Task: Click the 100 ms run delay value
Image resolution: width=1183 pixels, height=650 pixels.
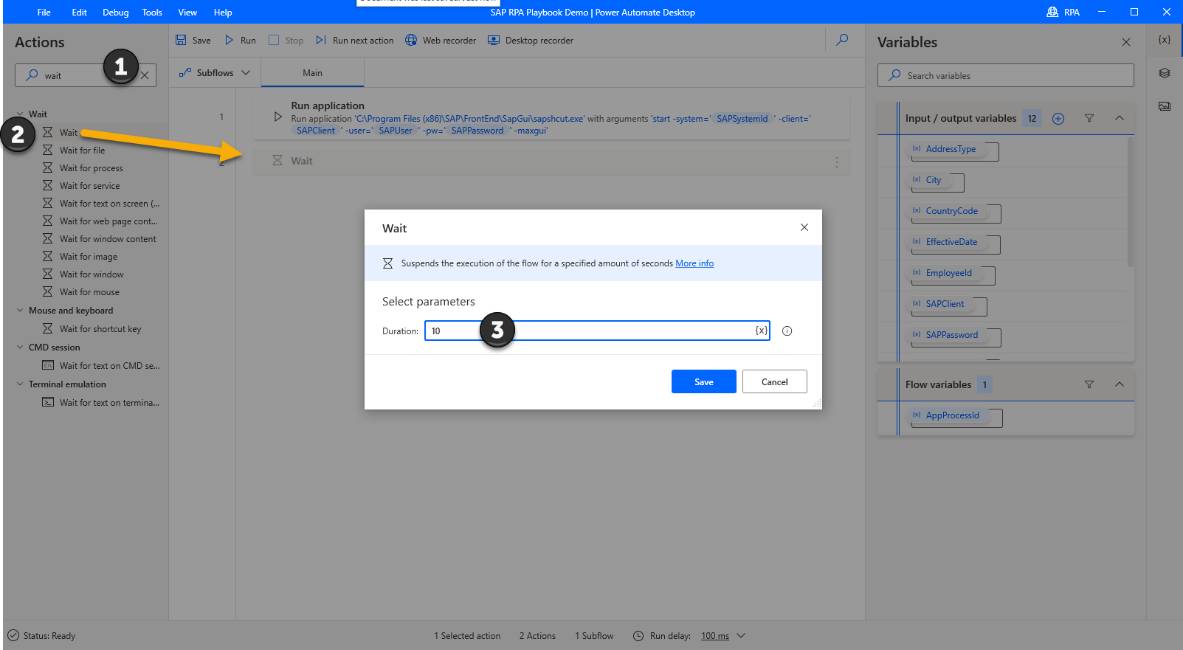Action: point(714,636)
